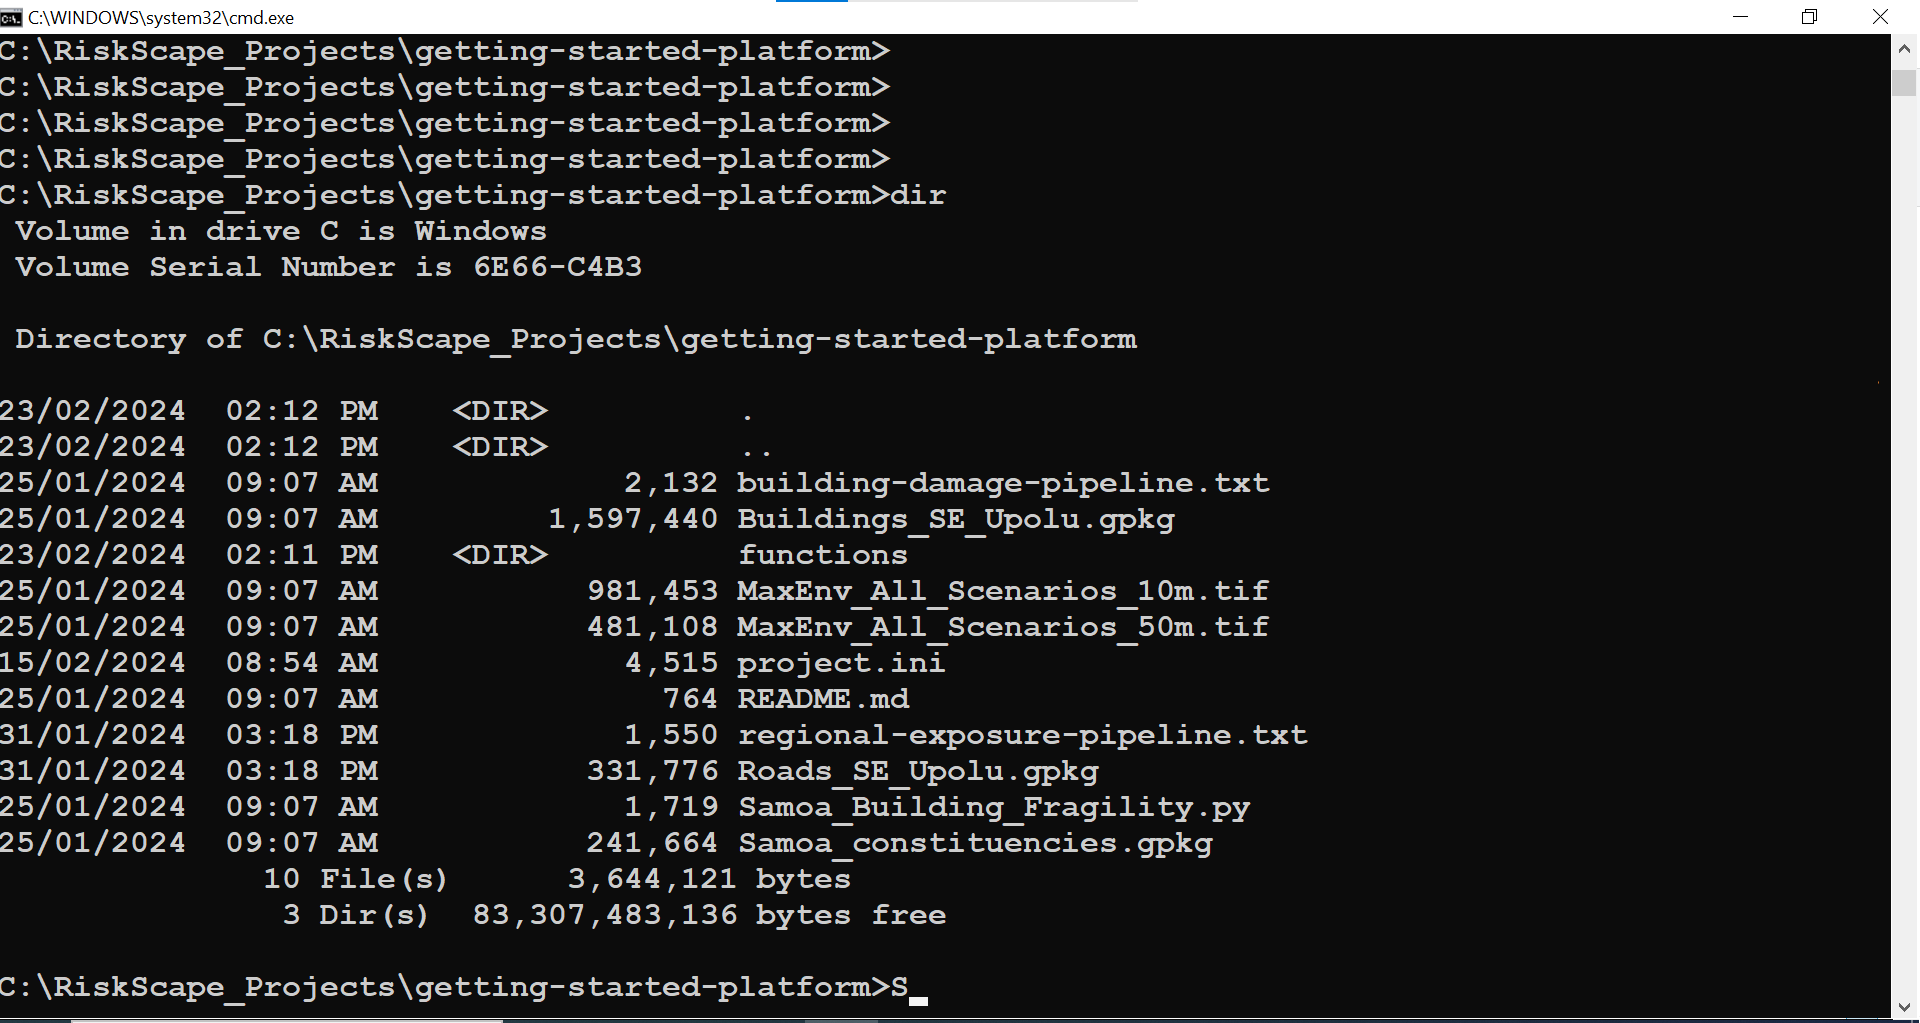Click Samoa_Building_Fragility.py filename
1920x1023 pixels.
click(994, 807)
